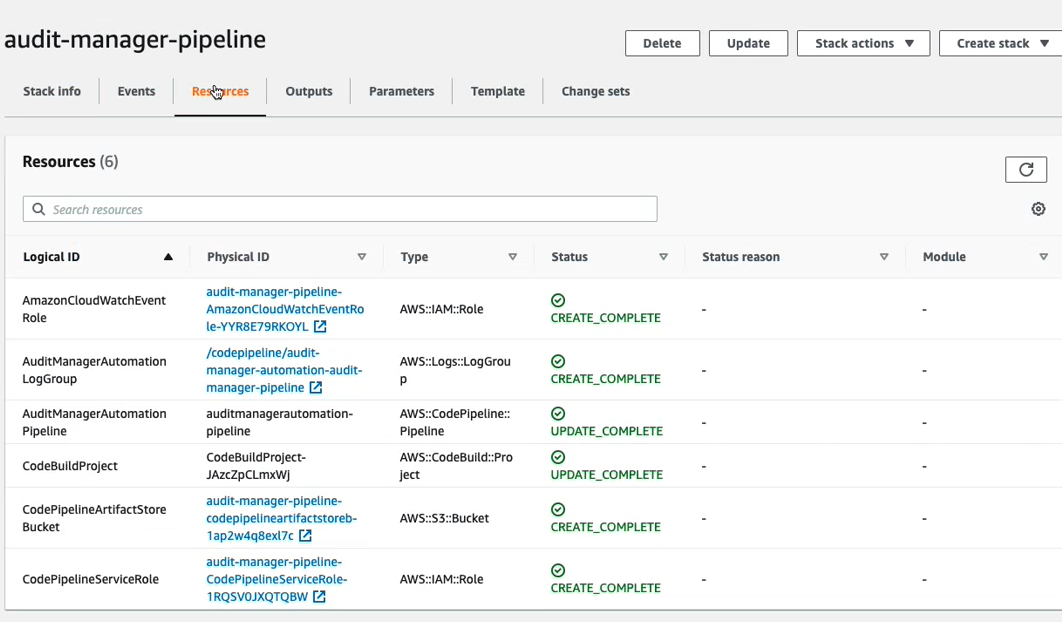
Task: Open audit-manager-pipeline-AmazonCloudWatchEventRole physical ID link
Action: coord(285,309)
